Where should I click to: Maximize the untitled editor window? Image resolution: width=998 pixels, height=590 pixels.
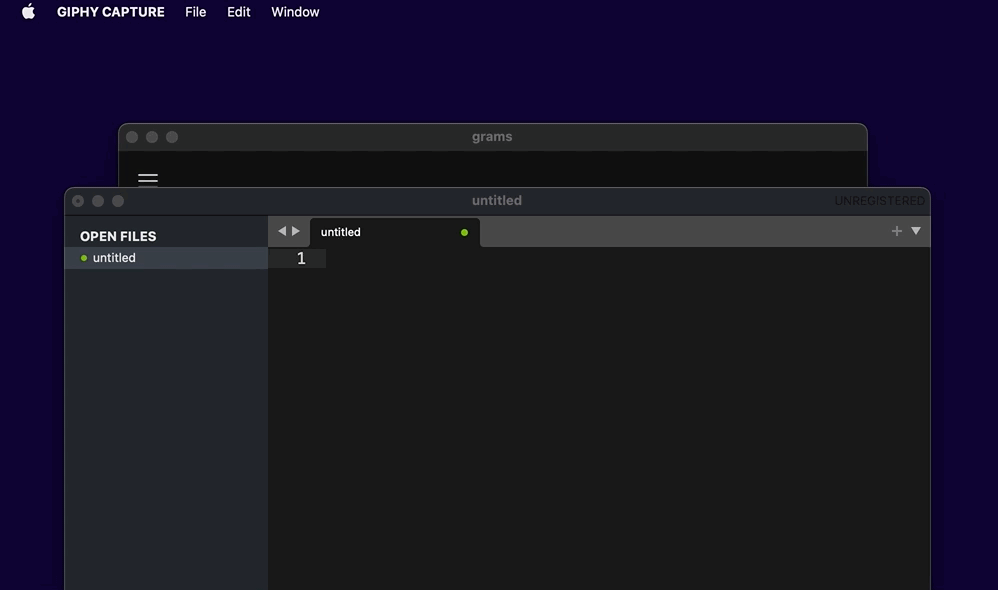(118, 201)
